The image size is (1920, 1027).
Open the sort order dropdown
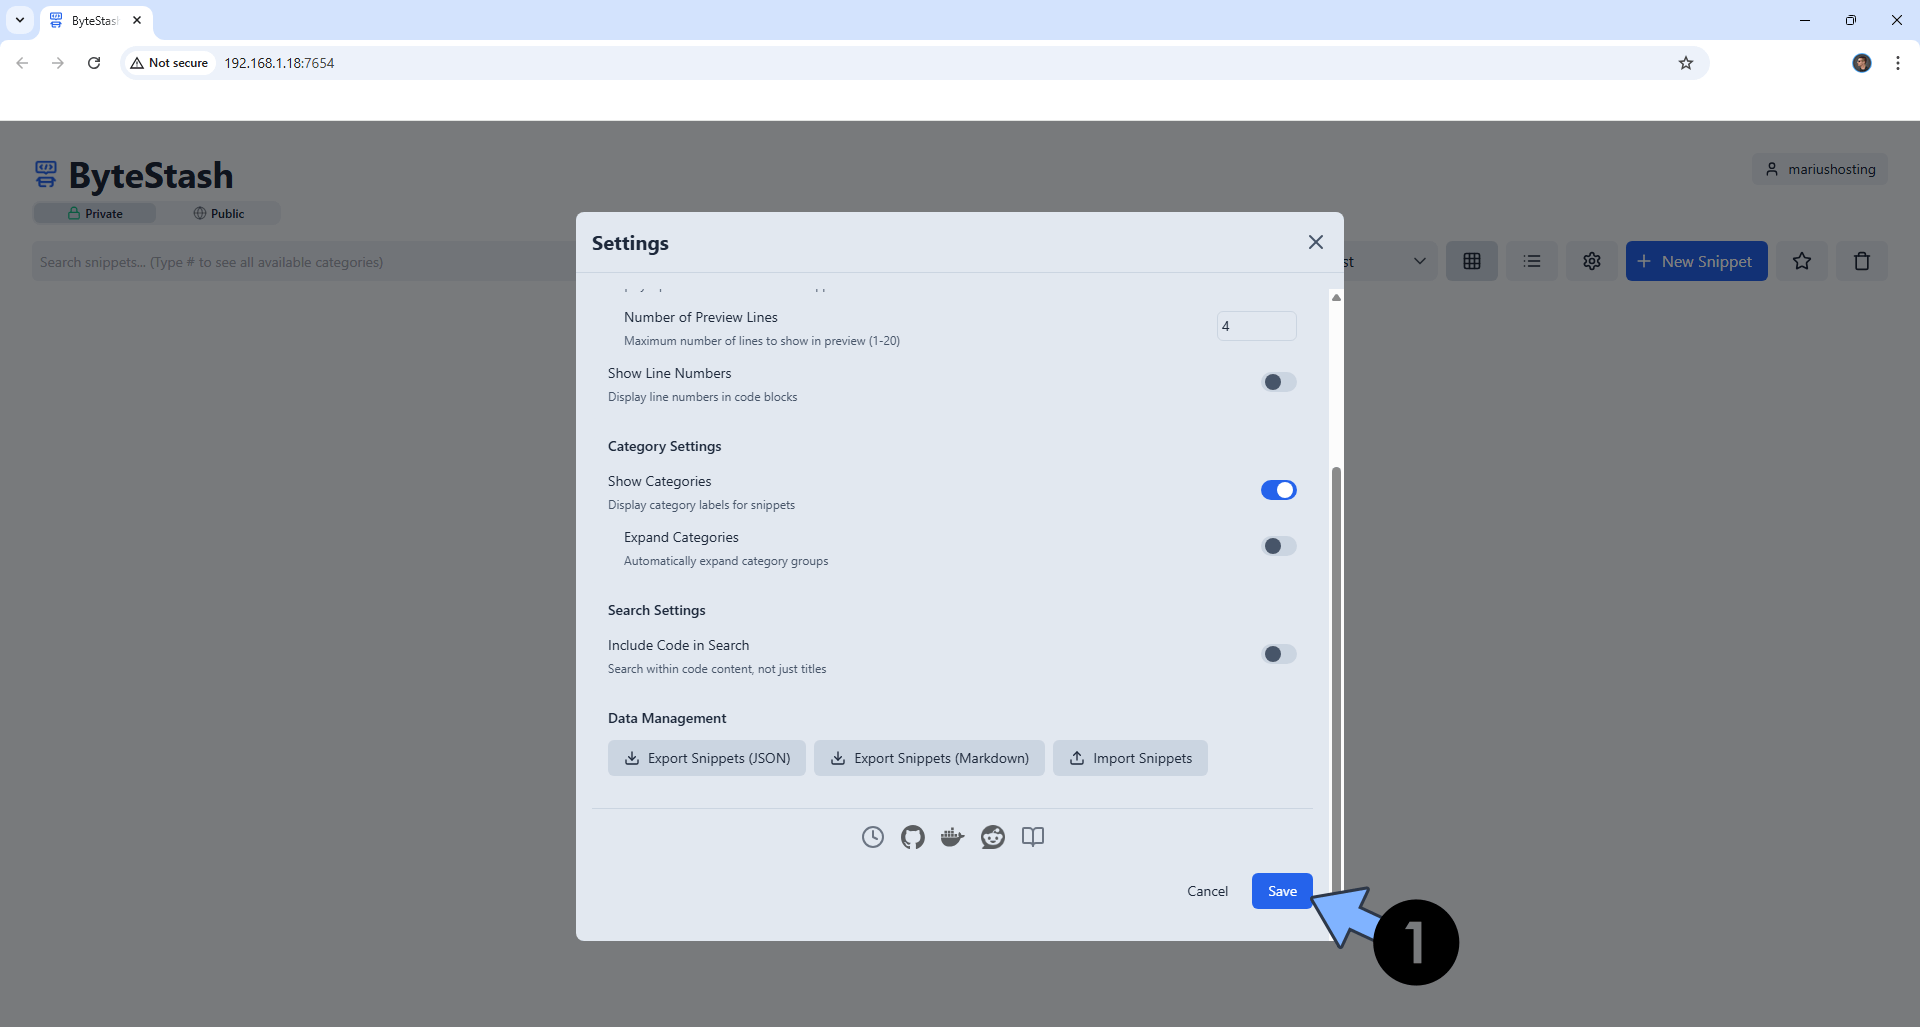coord(1420,261)
